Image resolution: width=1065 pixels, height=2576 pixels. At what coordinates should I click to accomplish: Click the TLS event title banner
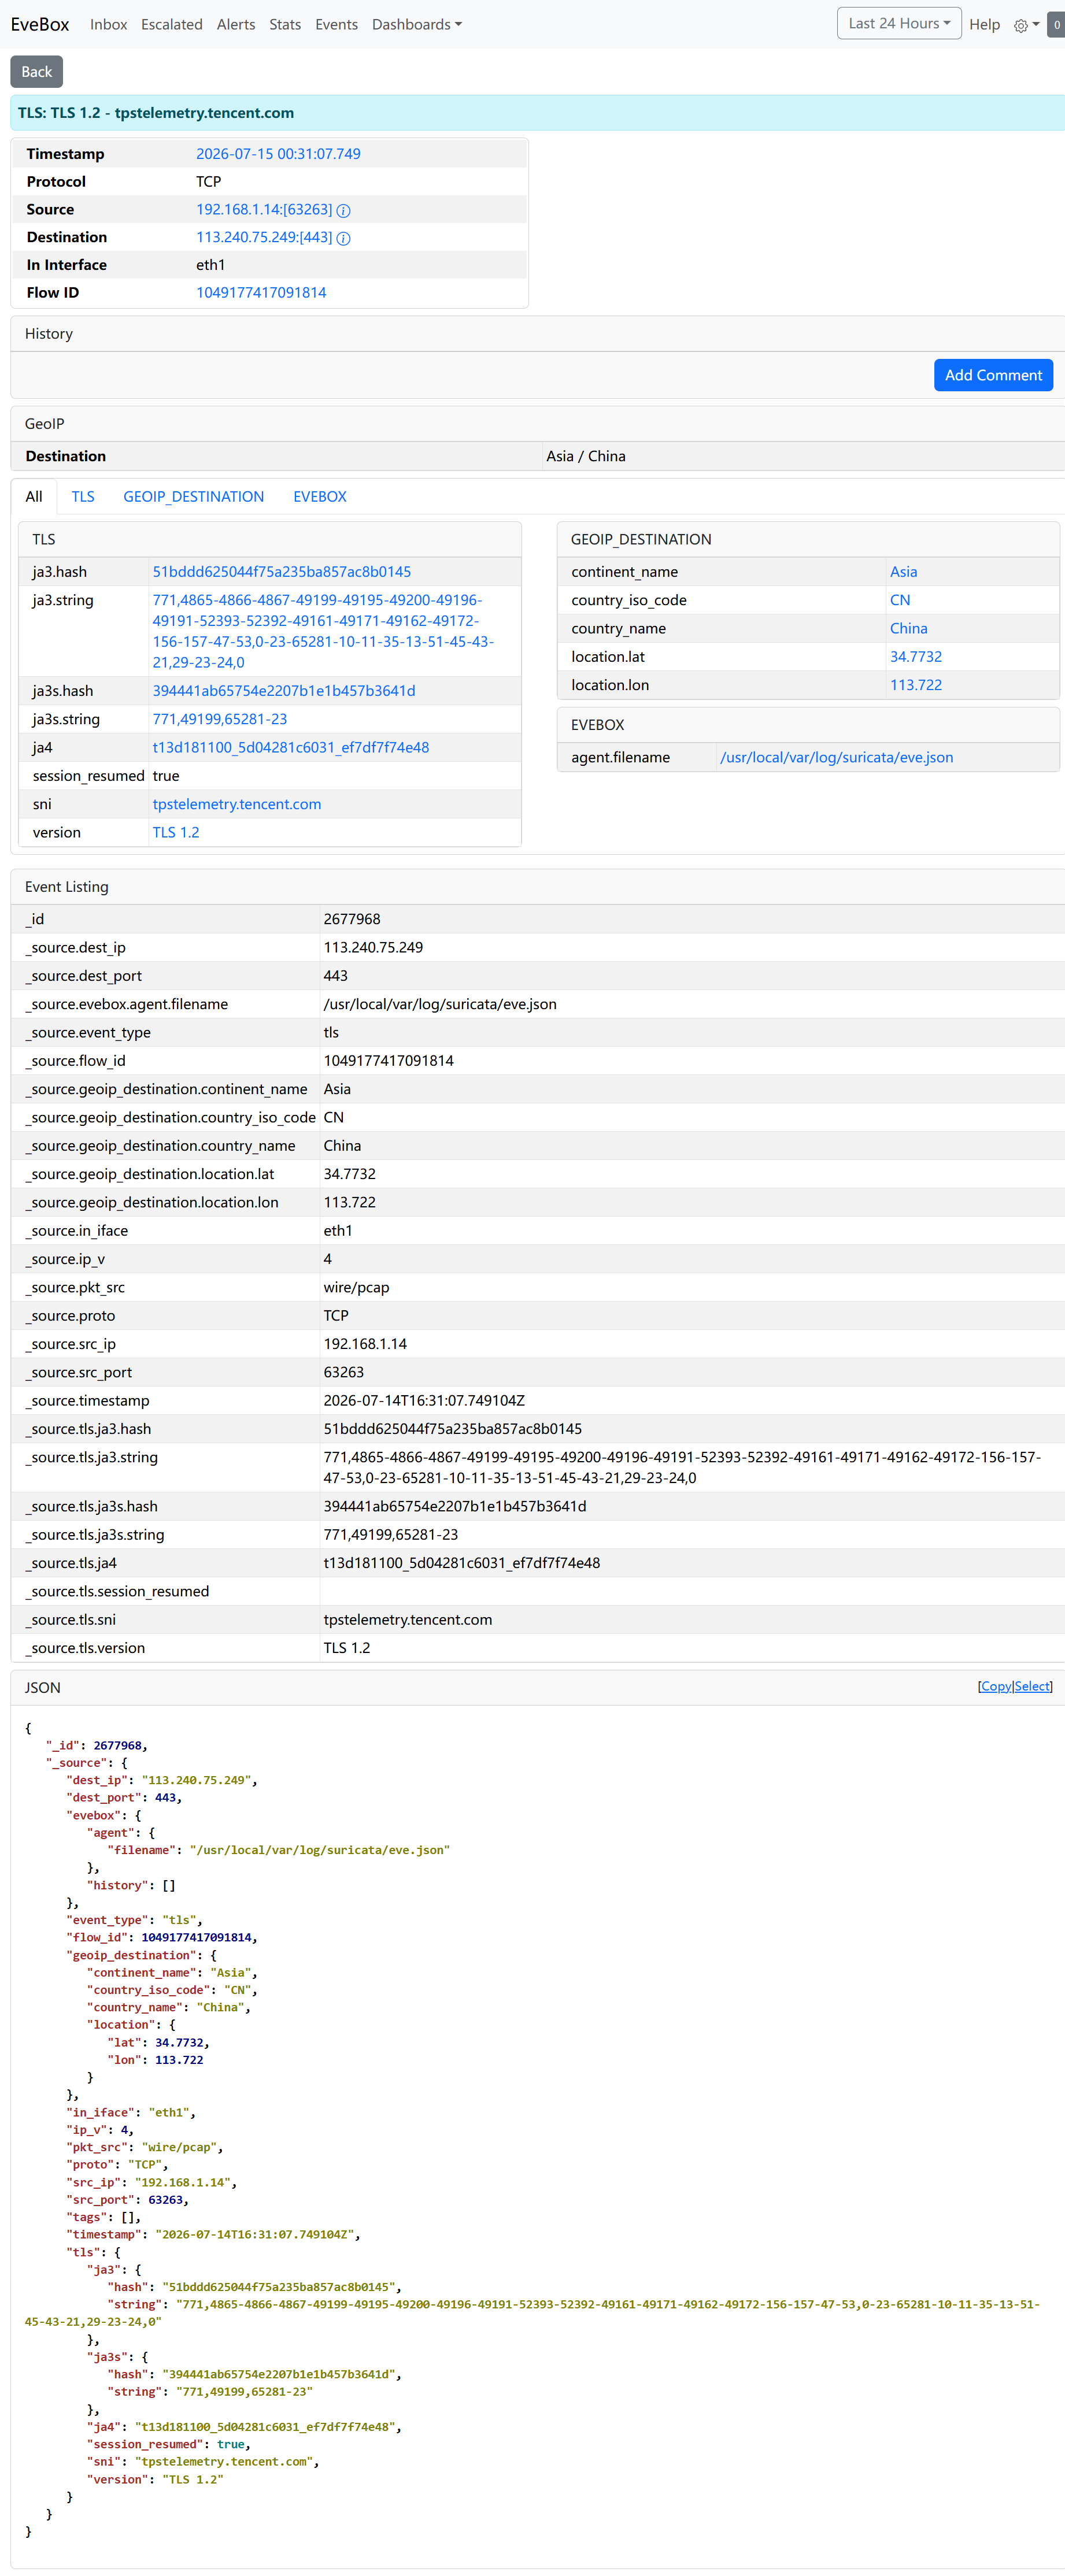[537, 113]
